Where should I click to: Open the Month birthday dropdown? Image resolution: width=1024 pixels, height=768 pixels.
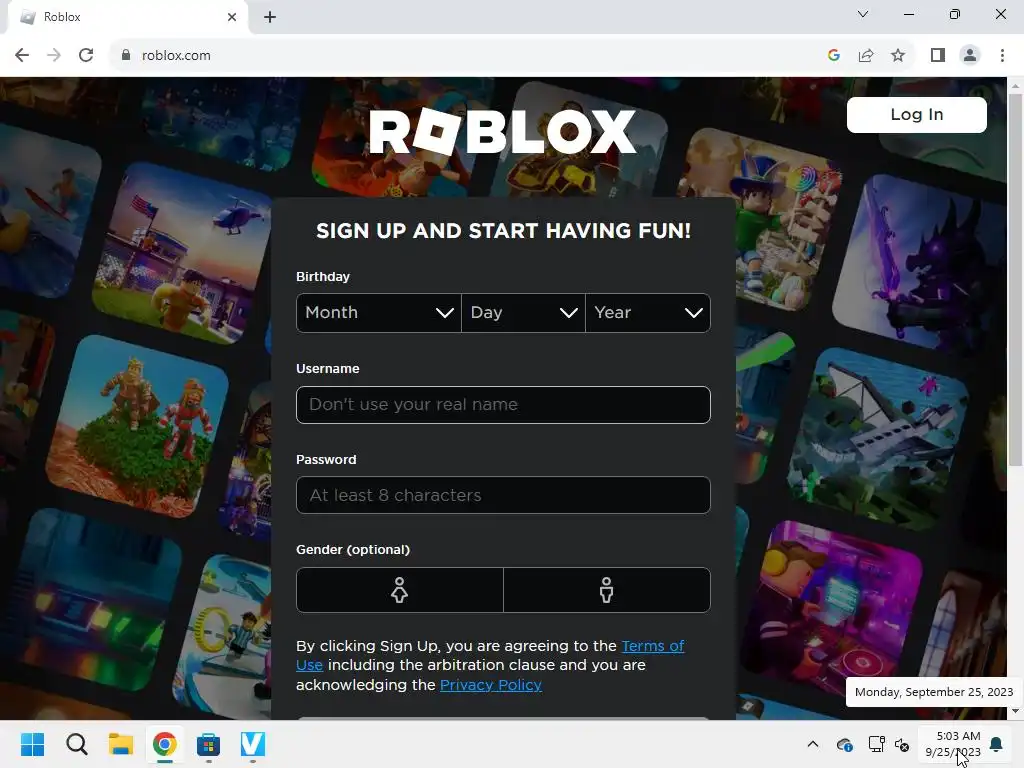point(379,313)
